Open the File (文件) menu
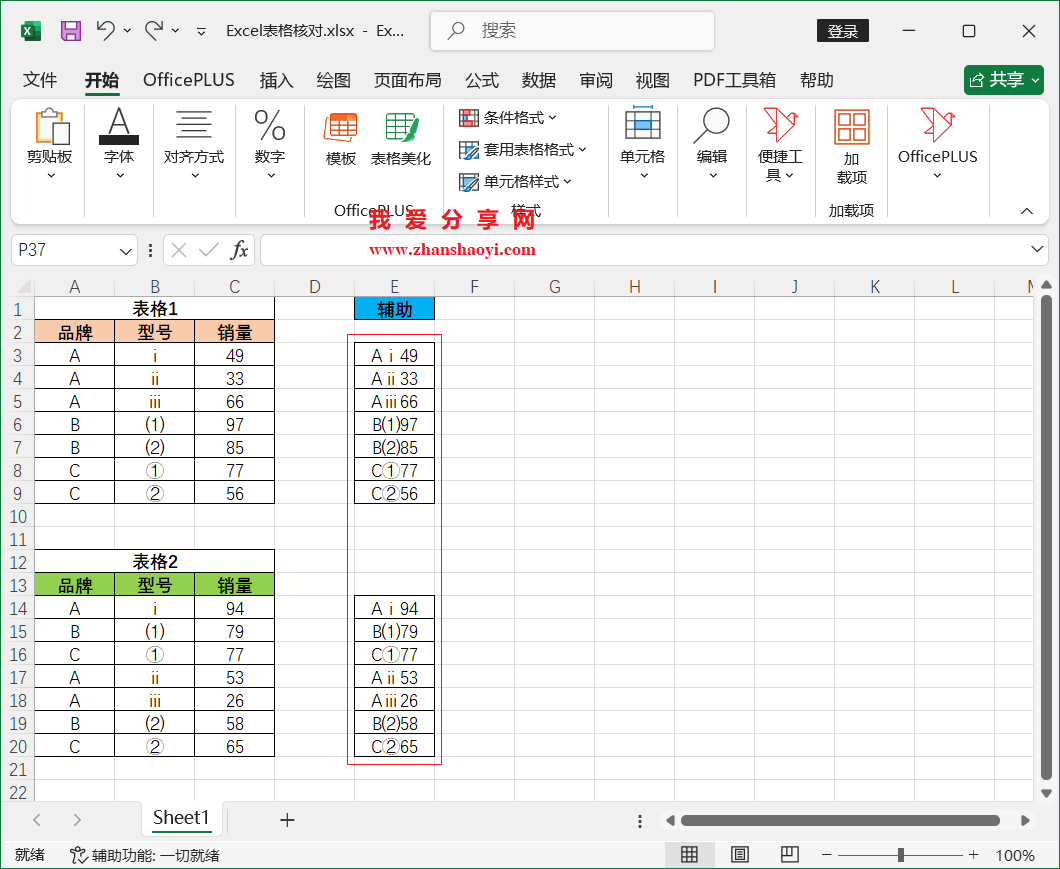The height and width of the screenshot is (869, 1060). [40, 80]
